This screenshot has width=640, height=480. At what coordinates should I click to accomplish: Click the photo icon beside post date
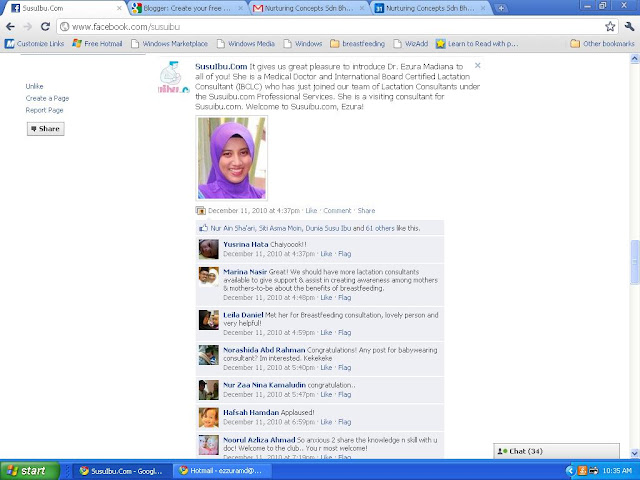(200, 211)
